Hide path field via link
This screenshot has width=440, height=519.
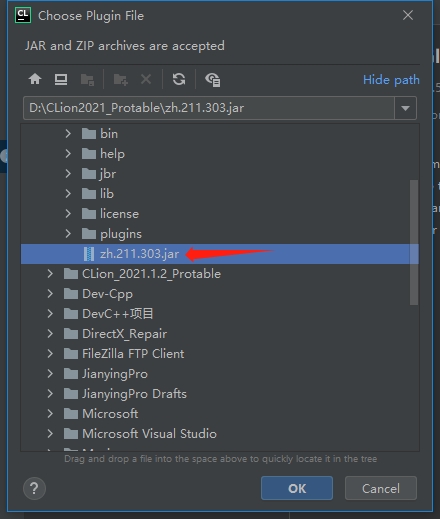point(391,80)
